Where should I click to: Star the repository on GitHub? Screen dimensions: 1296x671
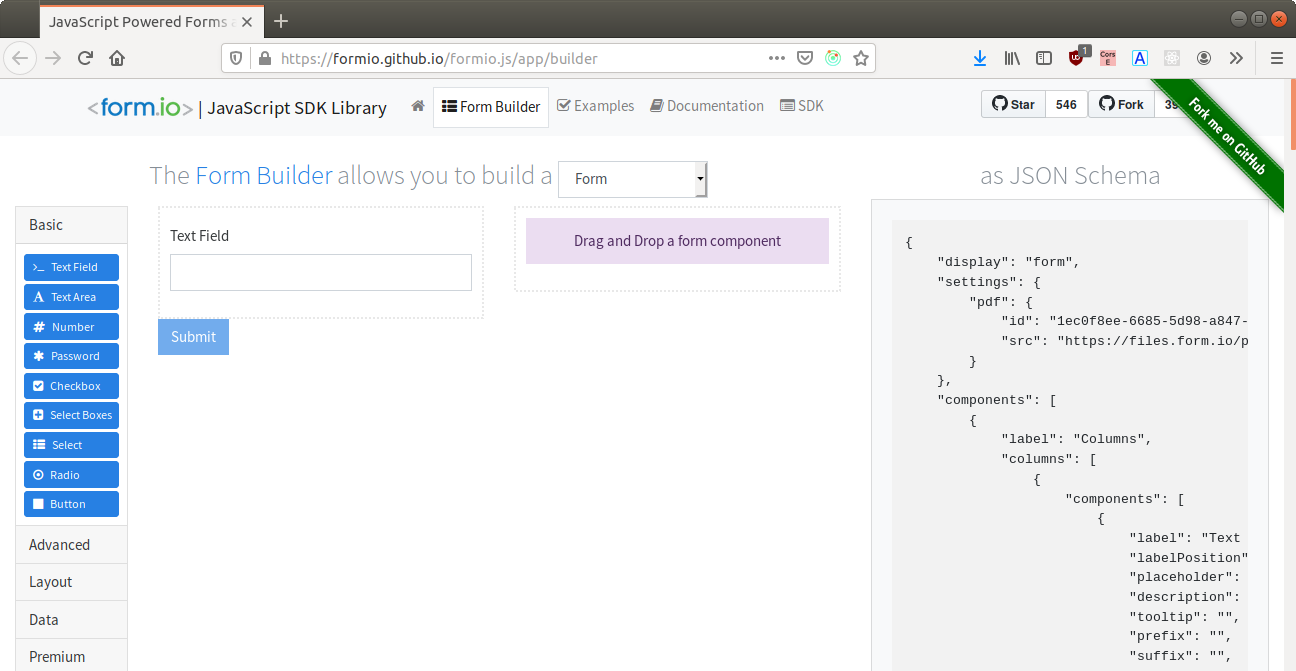tap(1012, 103)
